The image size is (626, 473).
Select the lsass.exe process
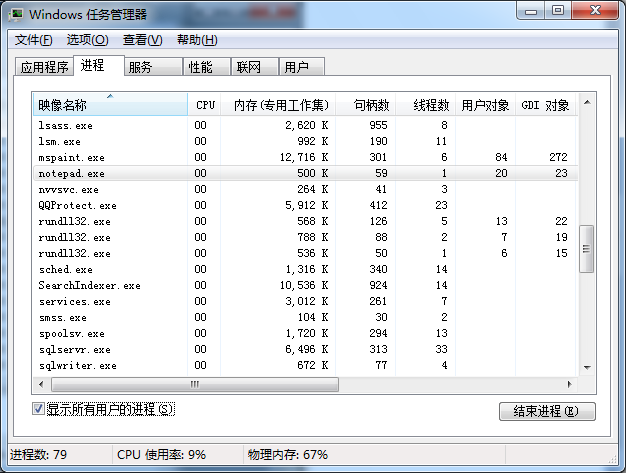click(305, 125)
